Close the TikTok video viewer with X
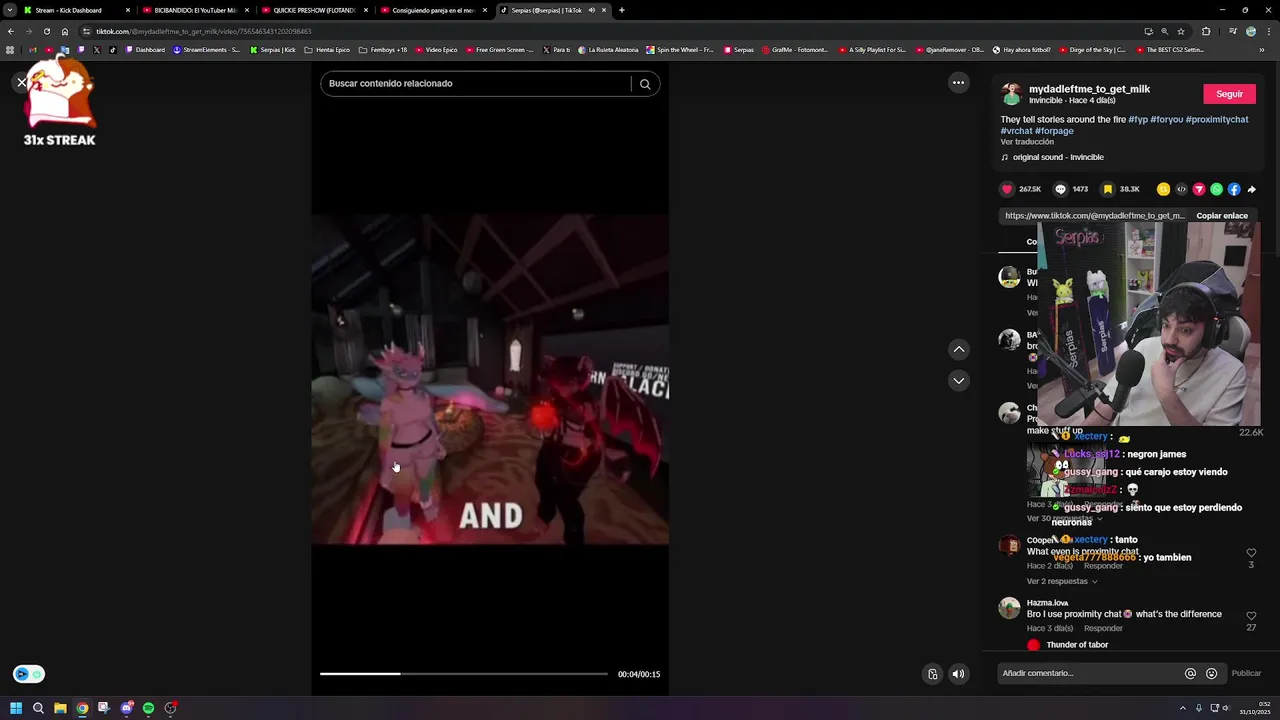Screen dimensions: 1280x720 21,83
